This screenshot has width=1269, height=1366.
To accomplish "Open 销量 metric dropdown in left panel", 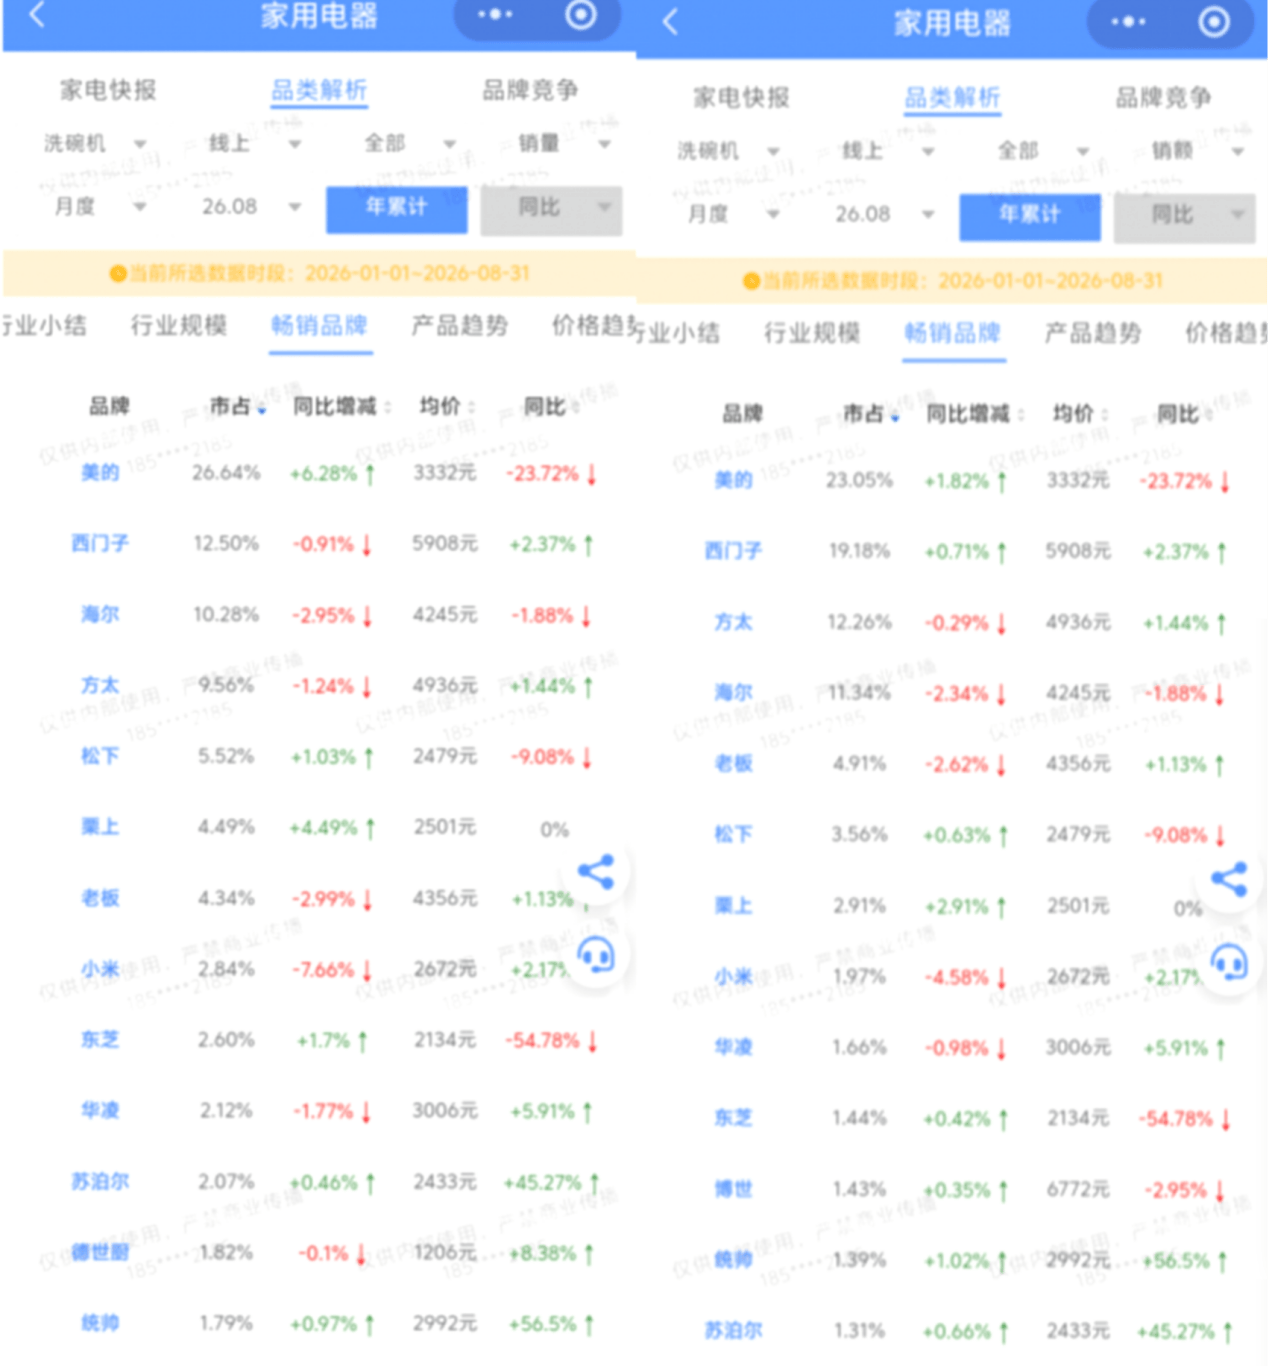I will coord(563,144).
